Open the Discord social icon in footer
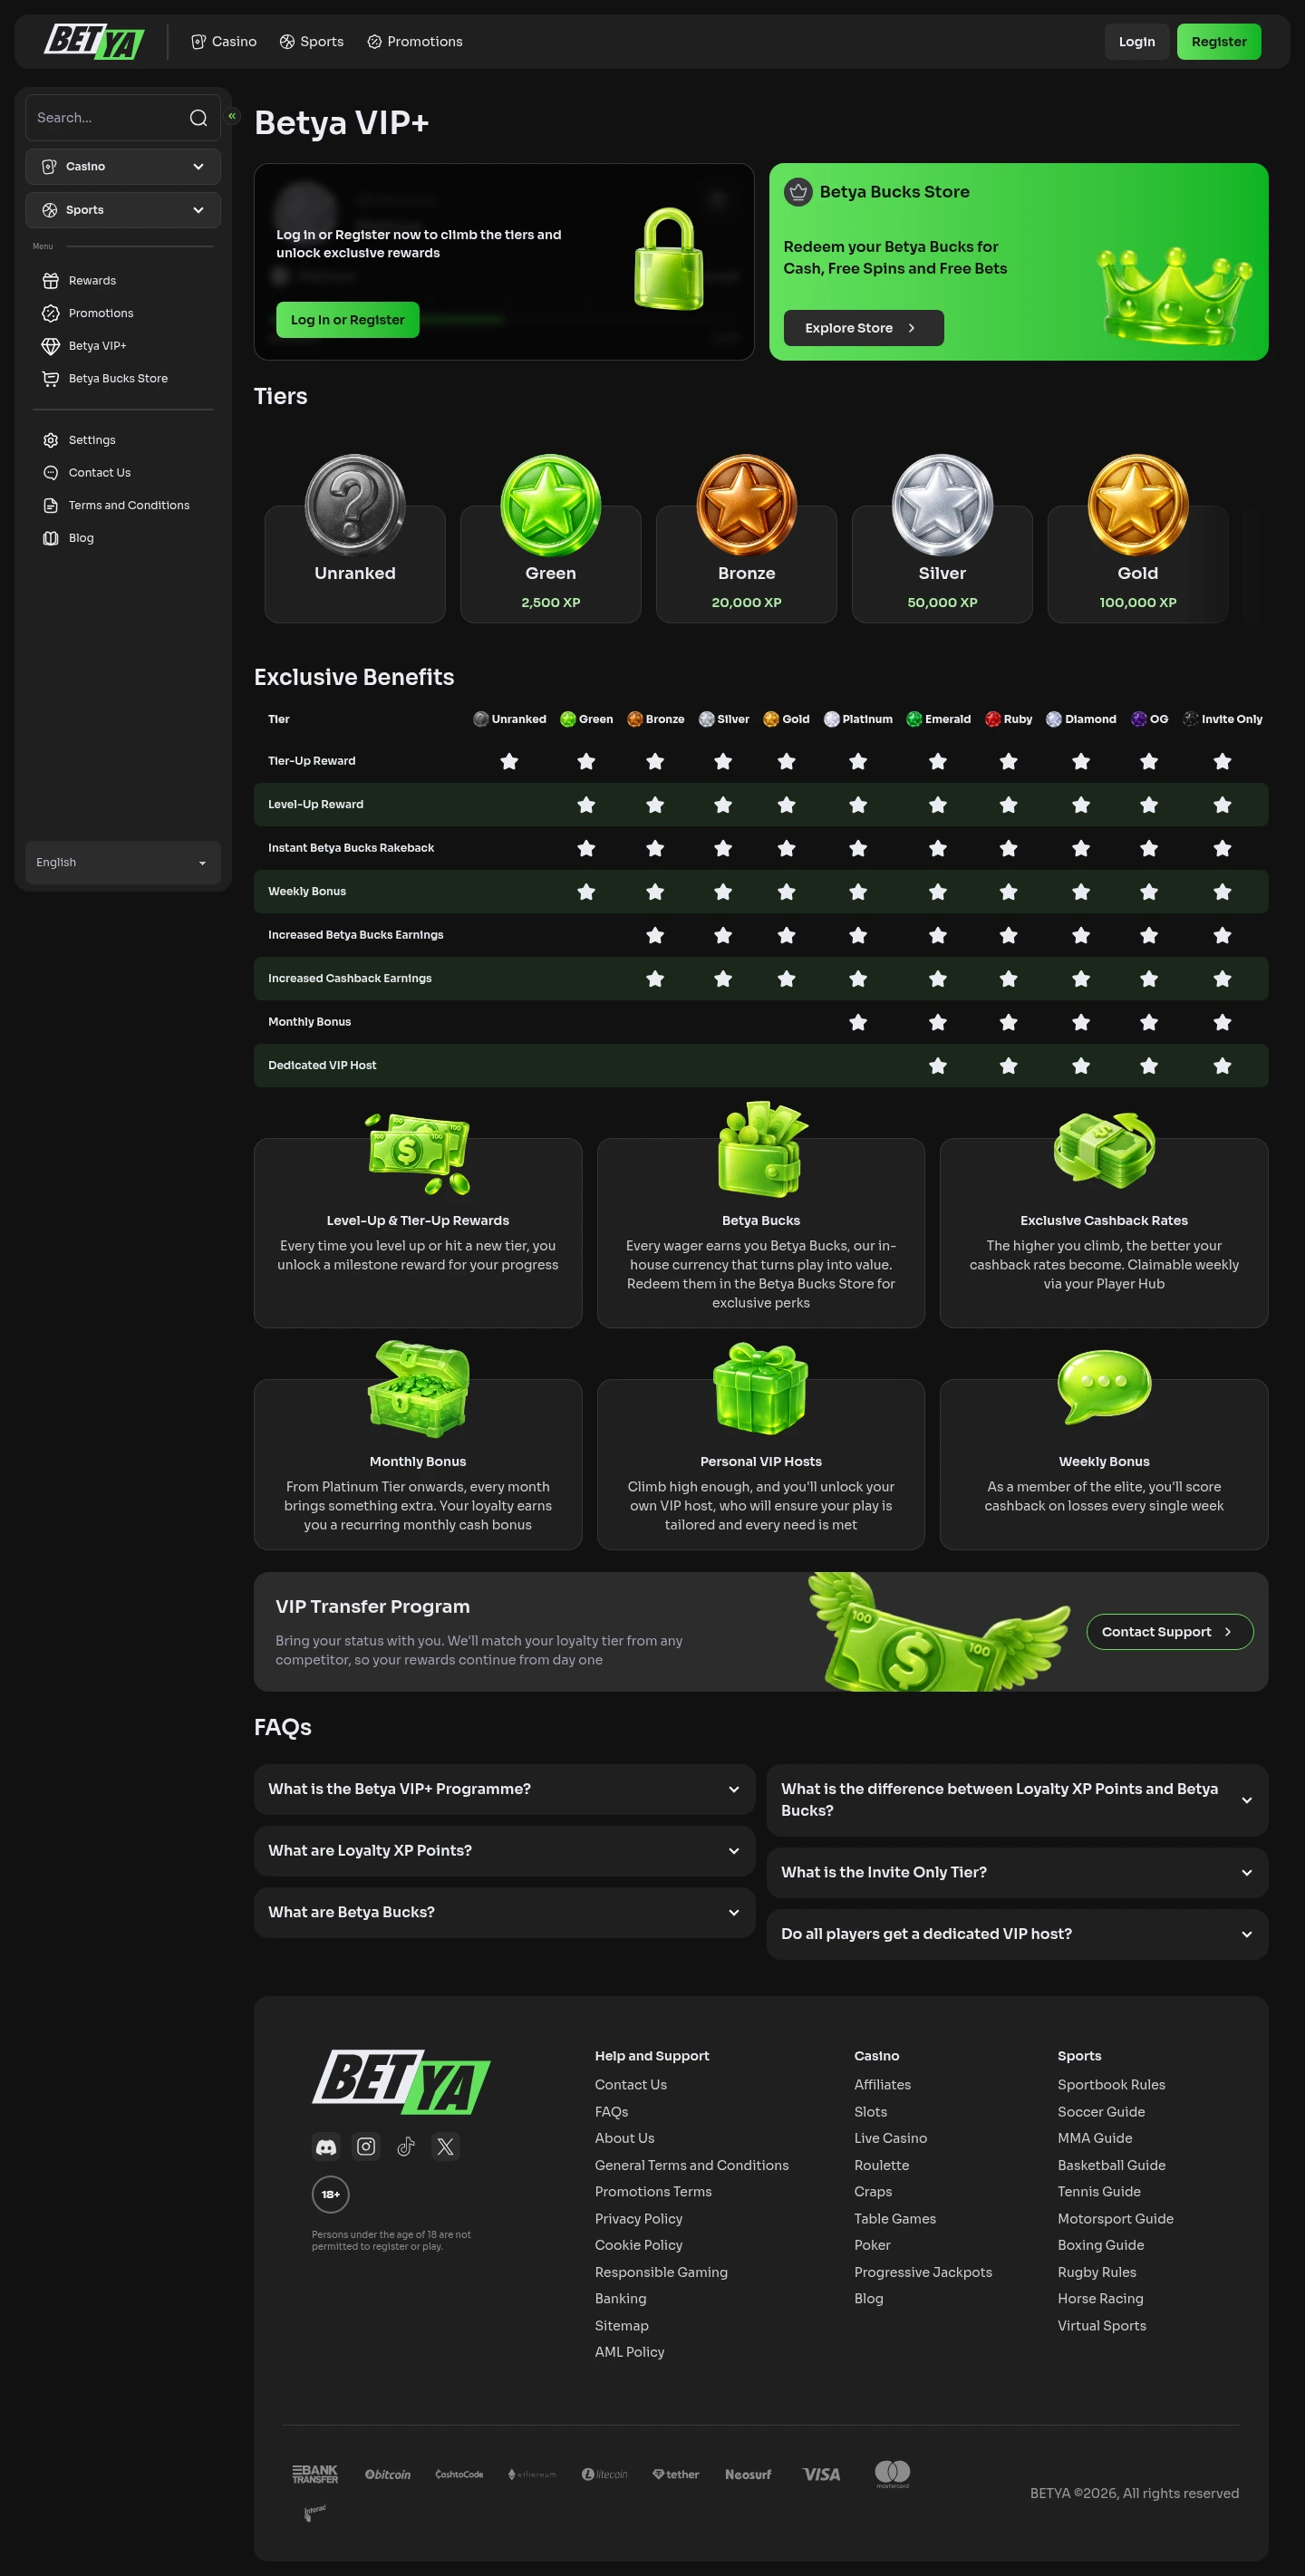The image size is (1305, 2576). (326, 2147)
